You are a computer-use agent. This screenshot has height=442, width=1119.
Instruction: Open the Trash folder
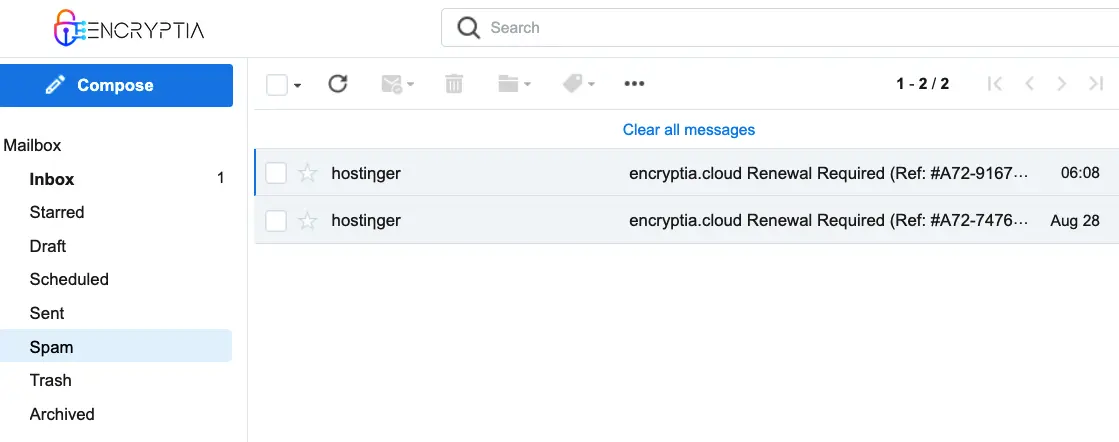point(50,380)
